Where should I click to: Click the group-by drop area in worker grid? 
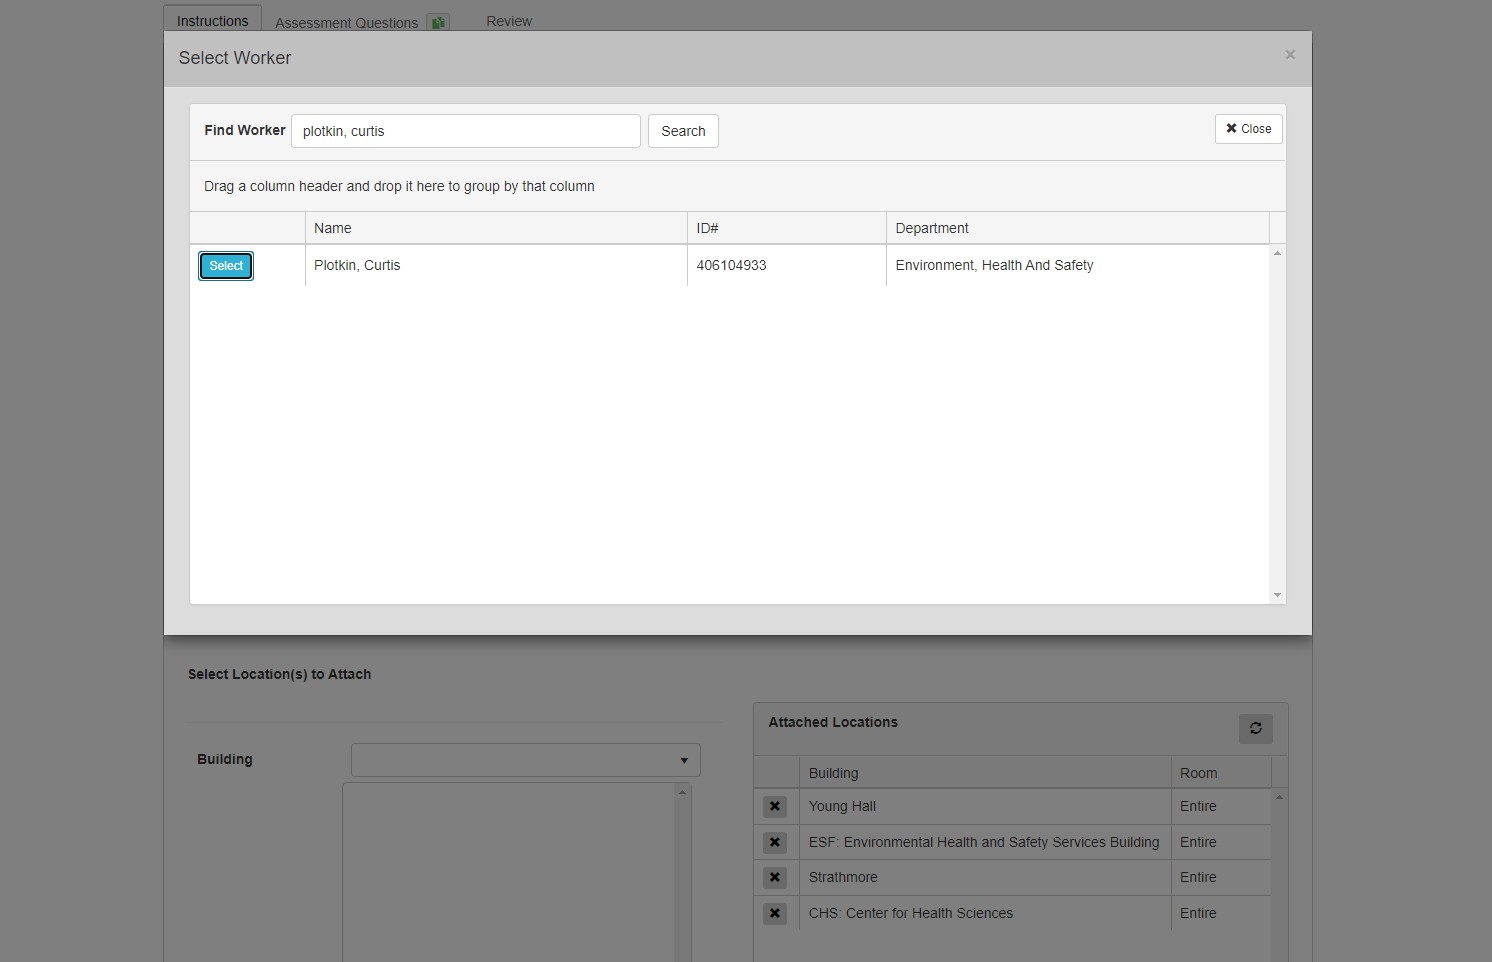pyautogui.click(x=738, y=186)
